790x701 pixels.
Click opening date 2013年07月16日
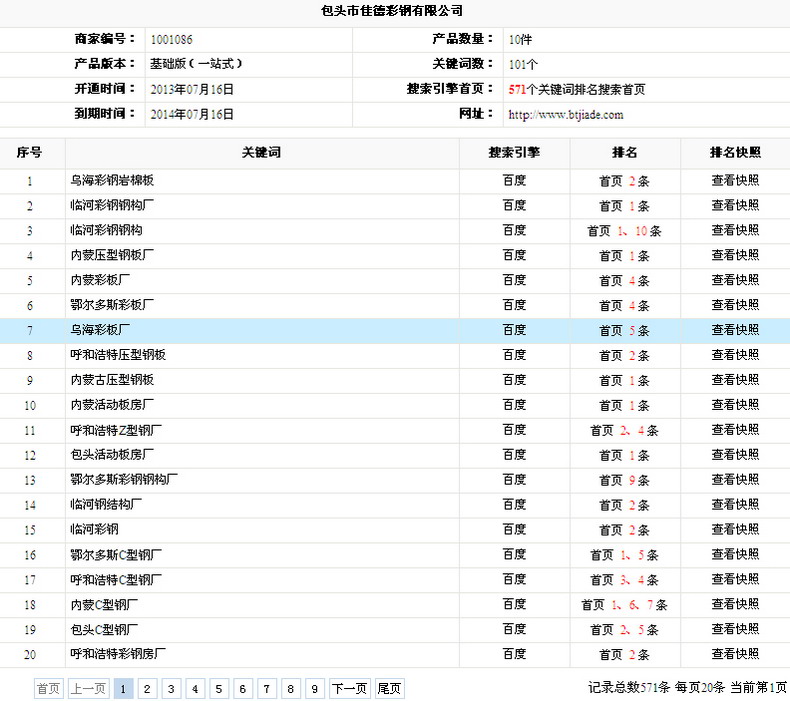pyautogui.click(x=192, y=89)
